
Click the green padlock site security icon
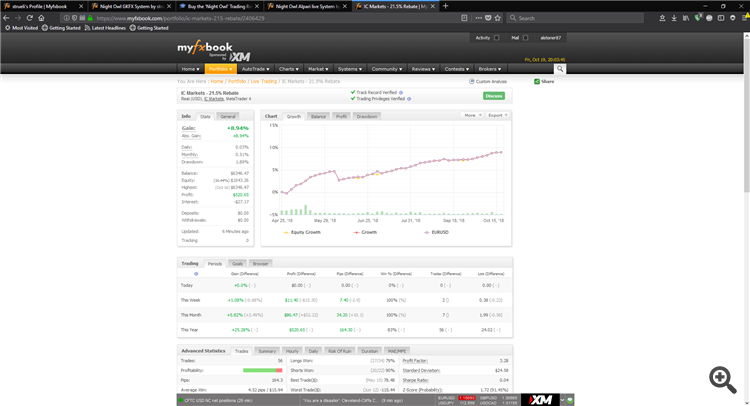90,18
